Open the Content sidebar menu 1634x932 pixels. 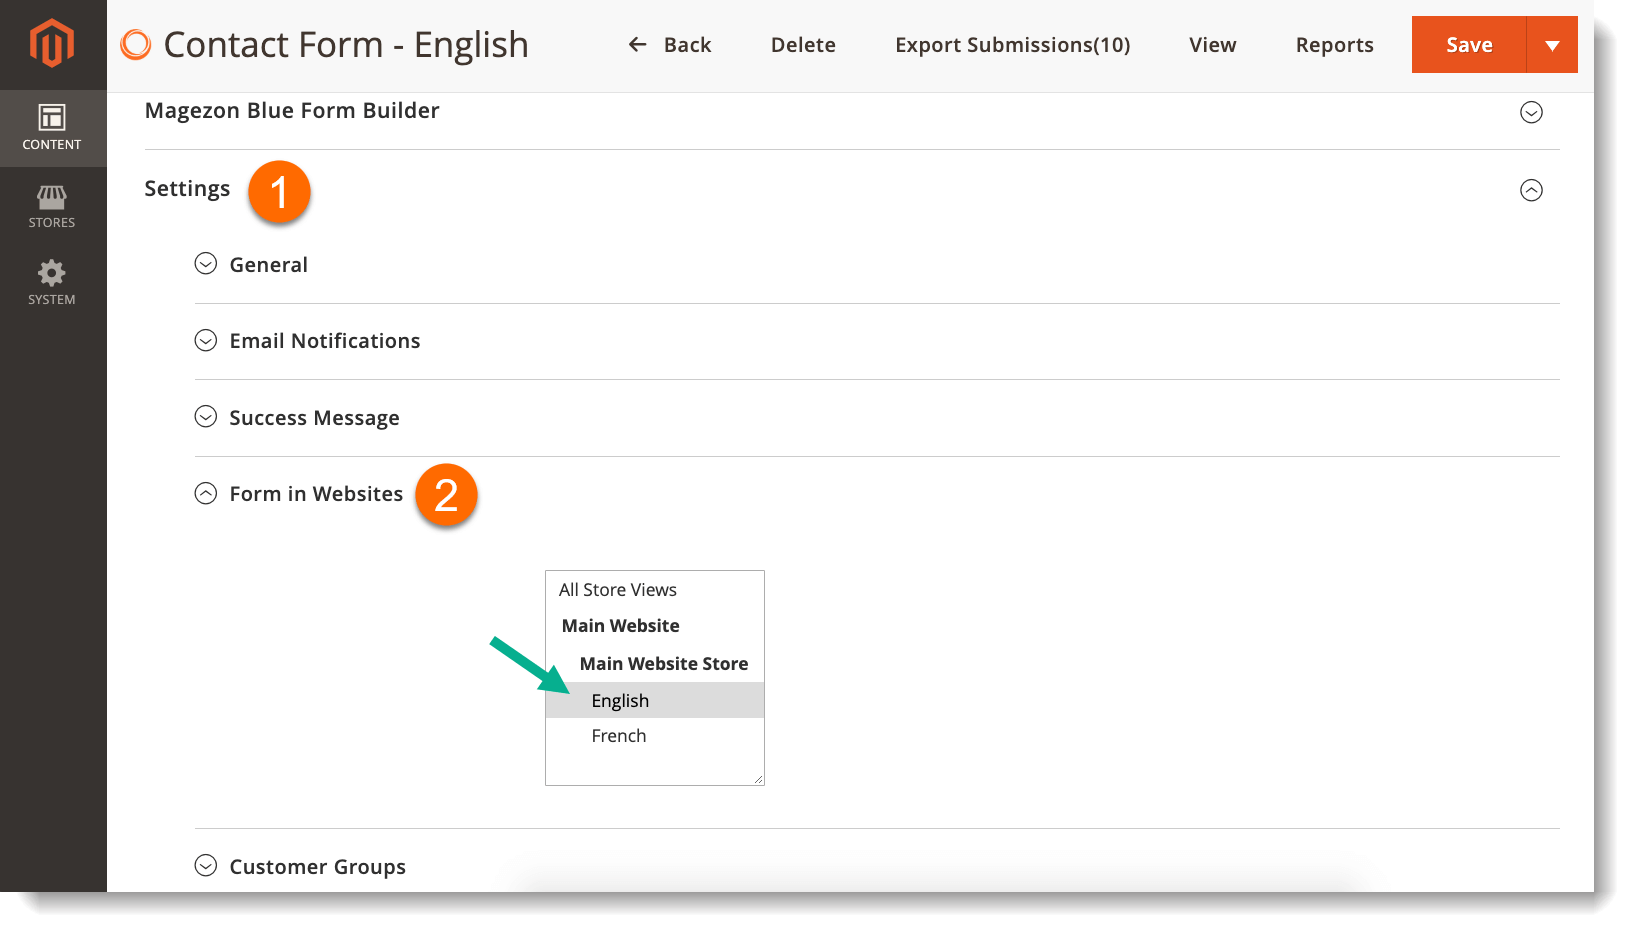click(52, 128)
